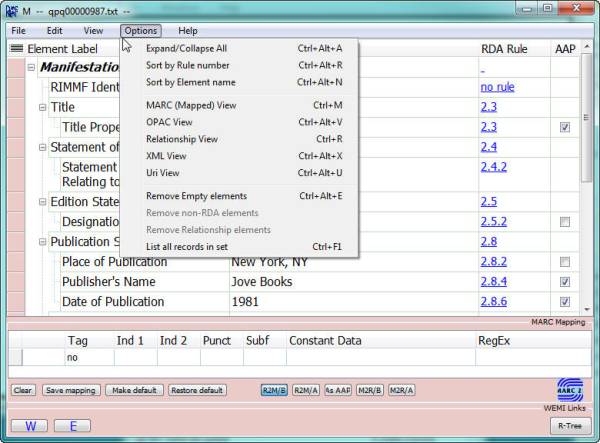Viewport: 600px width, 443px height.
Task: Click the As AAP mapping button
Action: pos(338,390)
